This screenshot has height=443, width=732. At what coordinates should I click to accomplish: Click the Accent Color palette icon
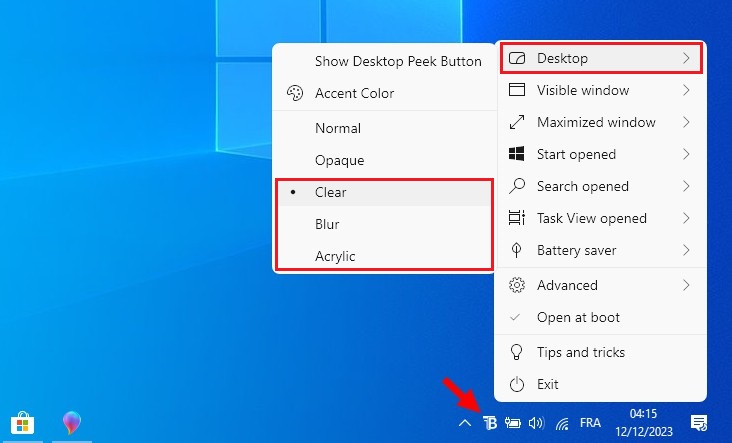(x=295, y=93)
